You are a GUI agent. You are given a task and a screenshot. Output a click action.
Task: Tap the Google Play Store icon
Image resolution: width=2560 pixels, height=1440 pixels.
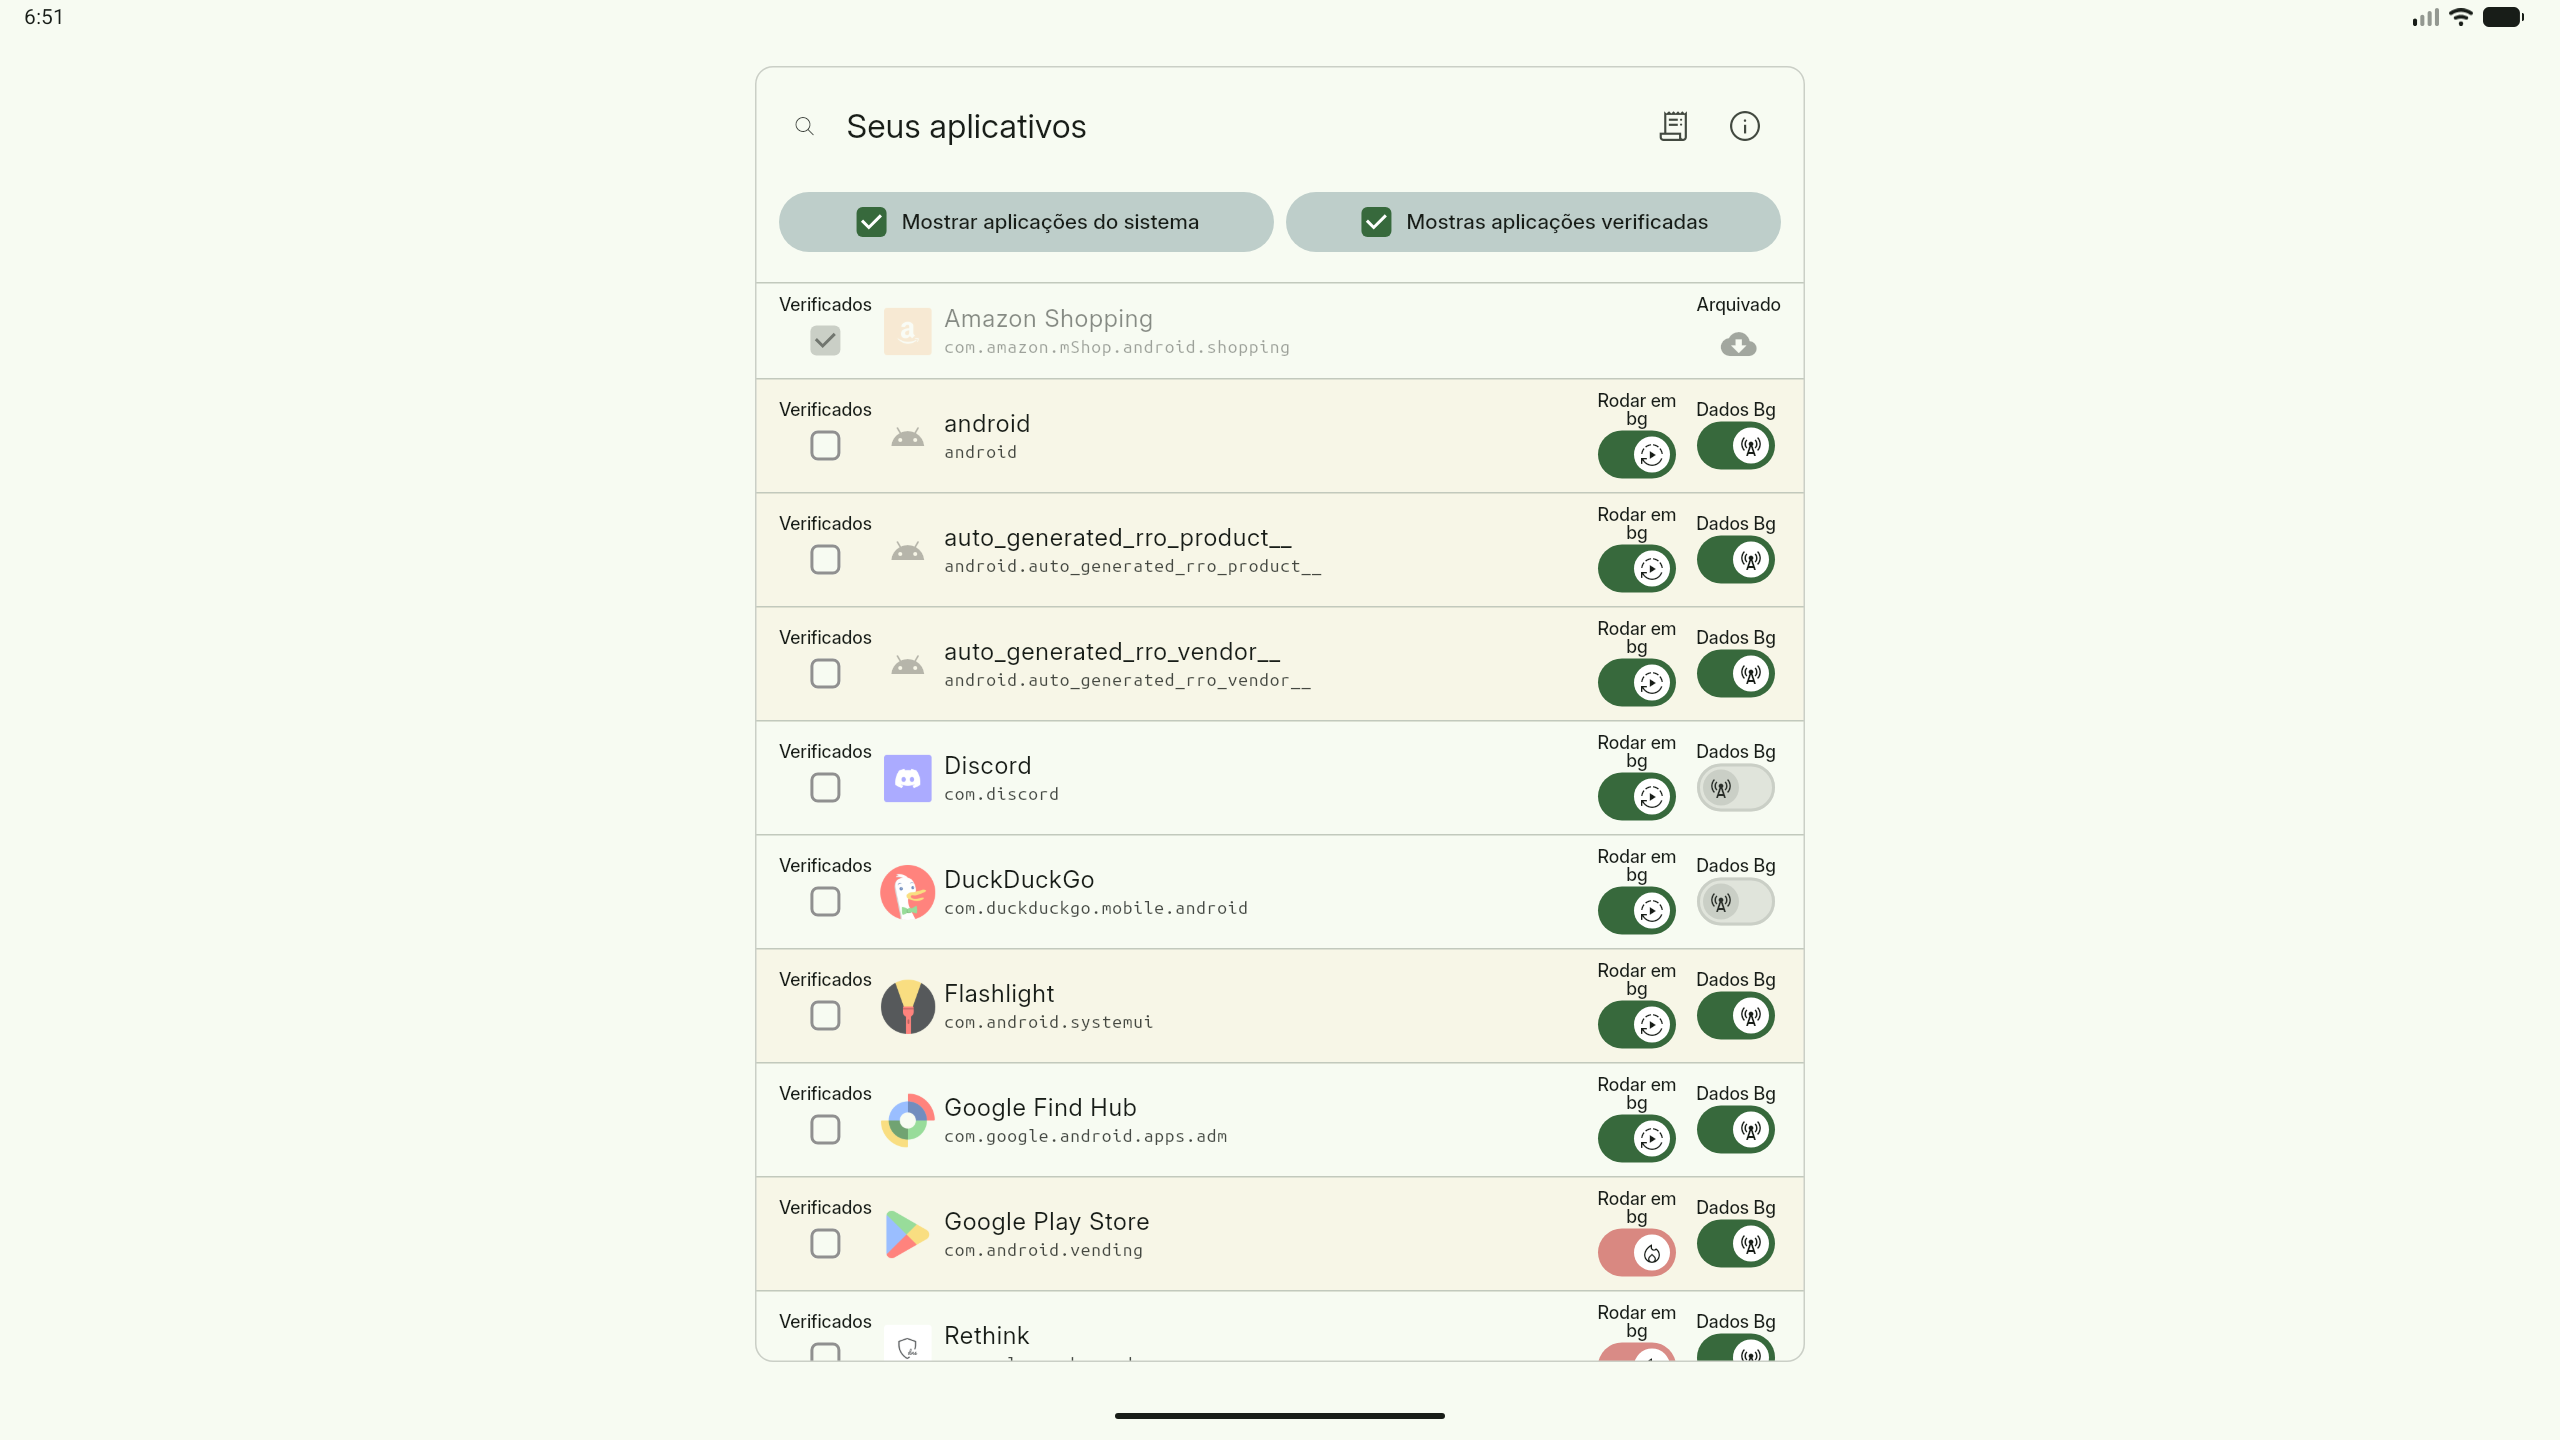[907, 1234]
